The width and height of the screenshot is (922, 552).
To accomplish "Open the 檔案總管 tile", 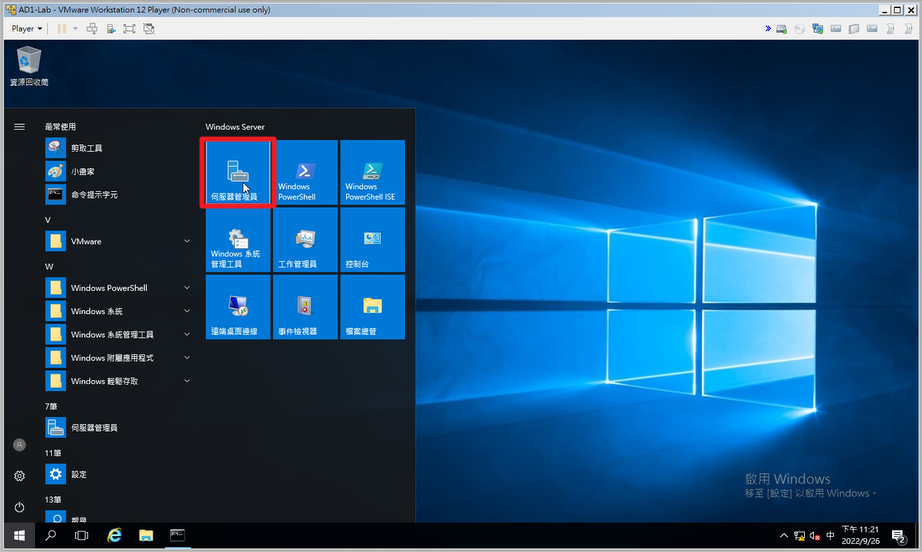I will [x=372, y=307].
